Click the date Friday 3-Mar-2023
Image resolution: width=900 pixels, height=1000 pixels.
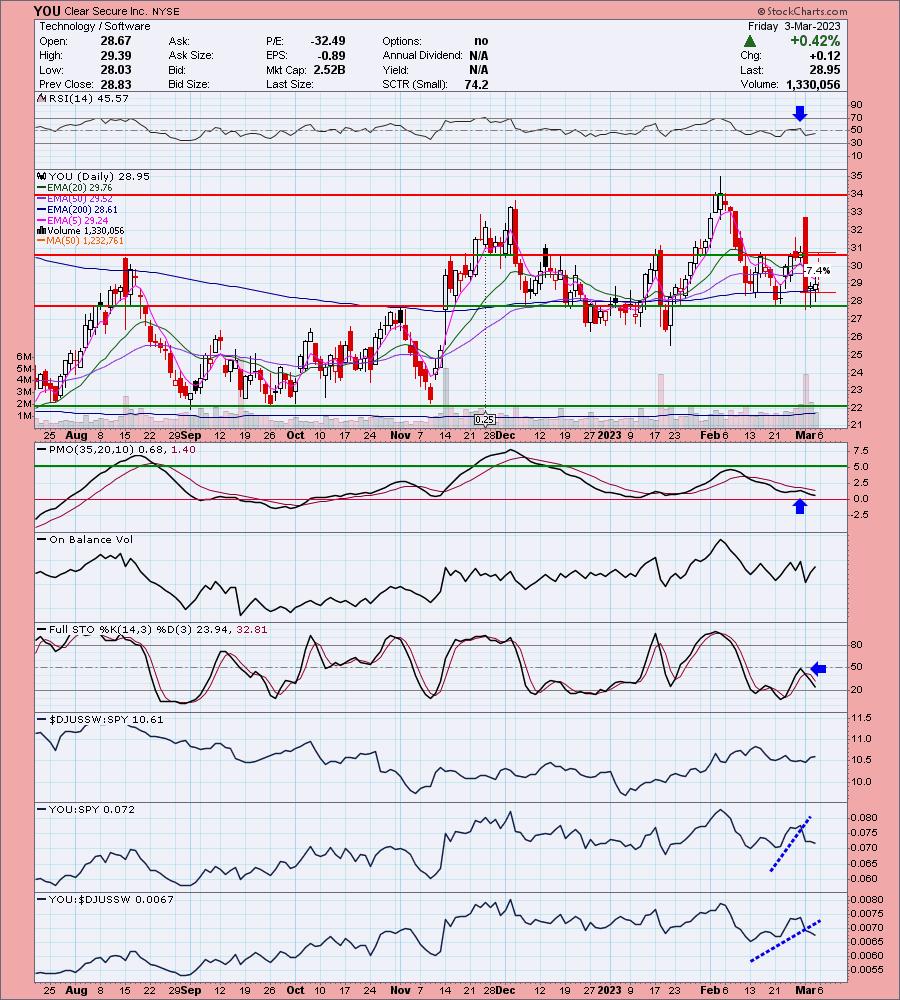tap(794, 26)
